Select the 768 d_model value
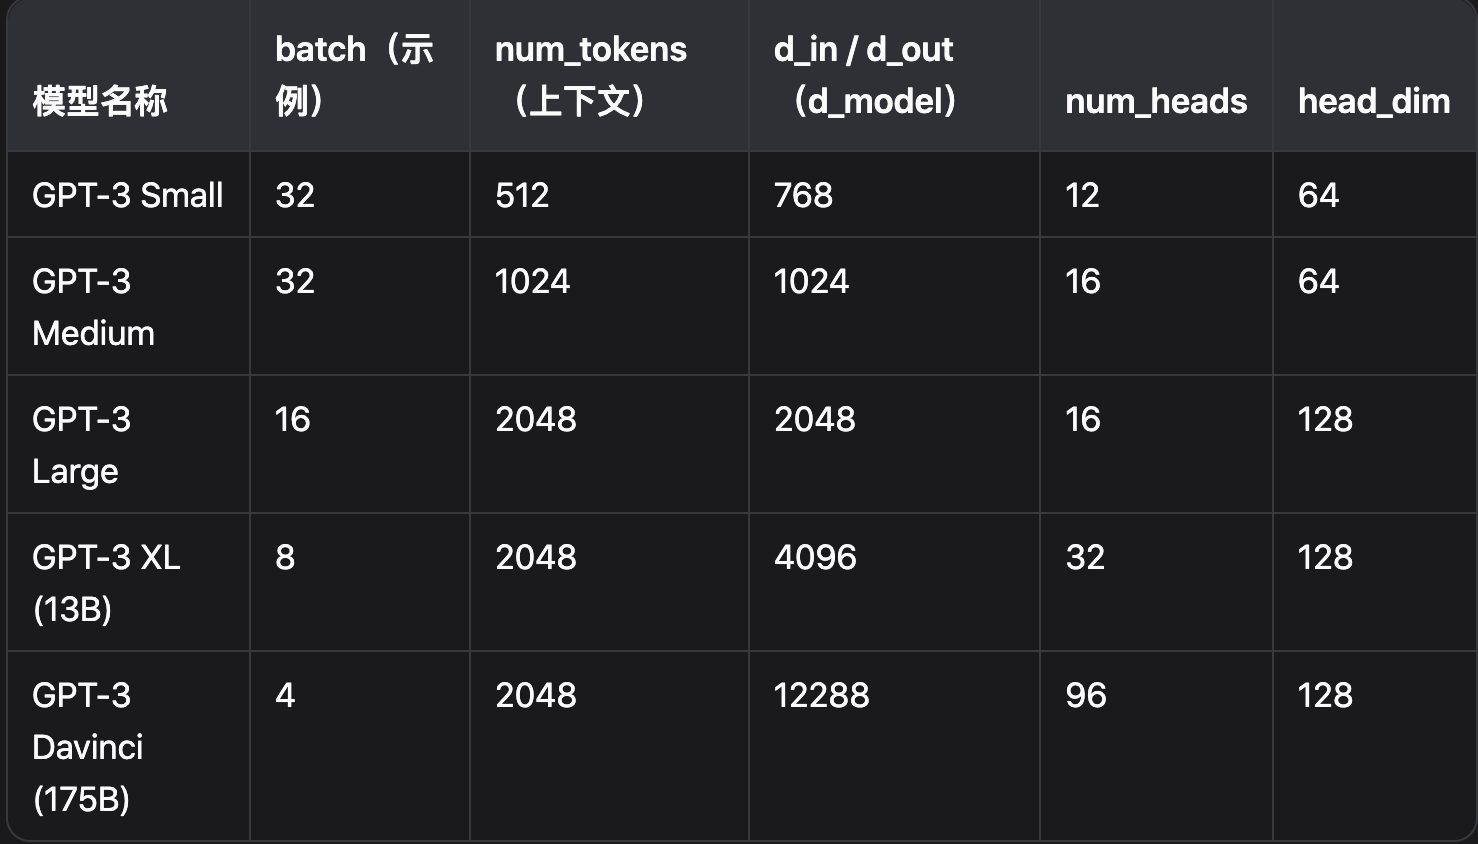The image size is (1478, 844). click(x=803, y=195)
